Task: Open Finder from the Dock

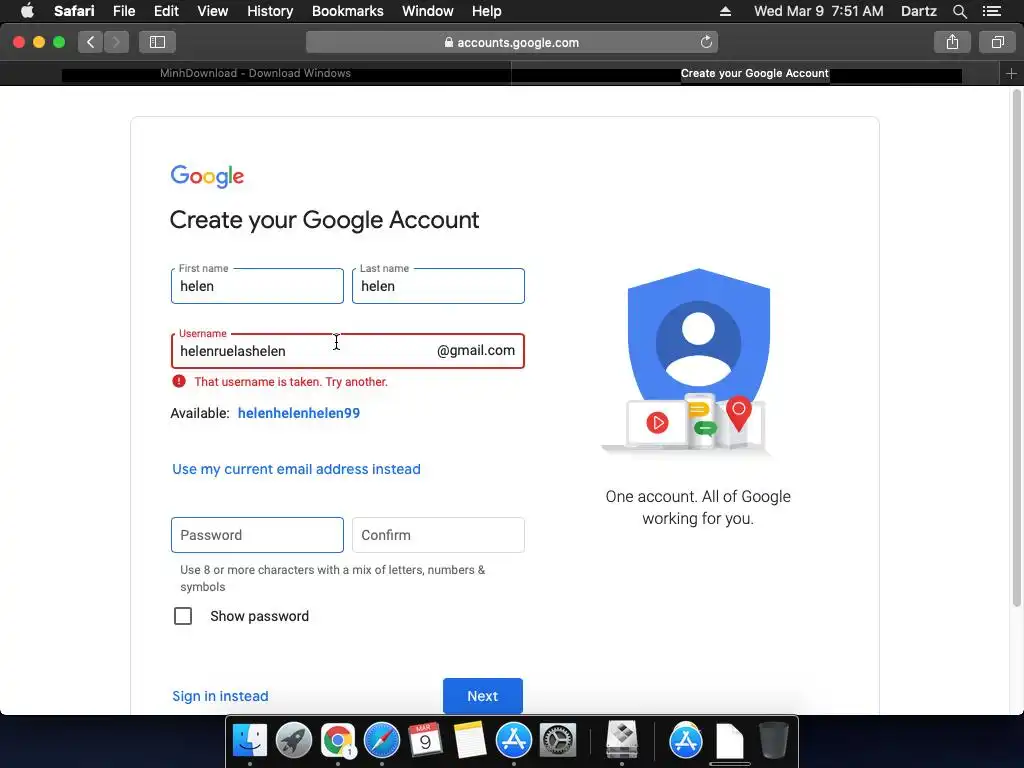Action: point(250,741)
